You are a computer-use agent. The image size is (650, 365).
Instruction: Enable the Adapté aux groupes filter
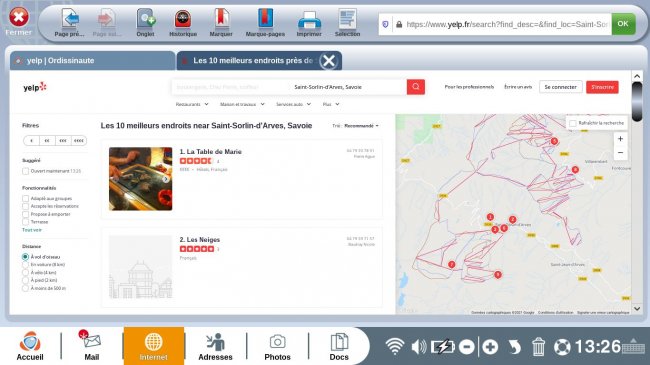pyautogui.click(x=25, y=199)
